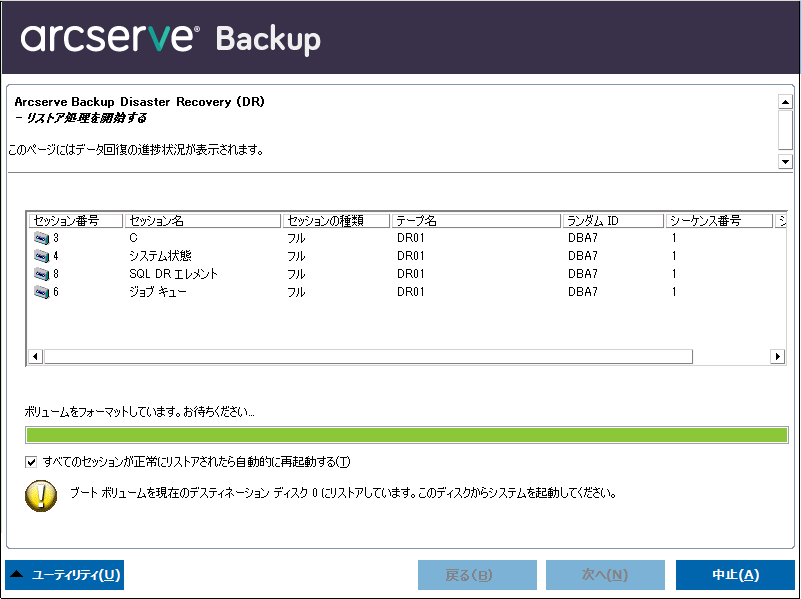Click the boot volume restore warning message
Image resolution: width=801 pixels, height=599 pixels.
tap(343, 493)
